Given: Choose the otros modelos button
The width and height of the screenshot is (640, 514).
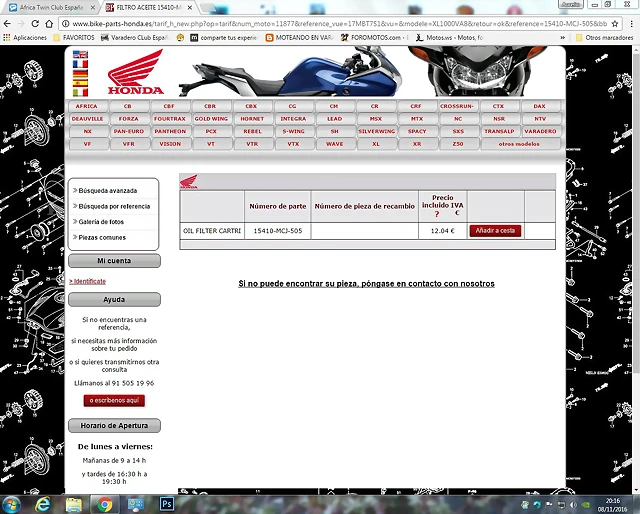Looking at the screenshot, I should (519, 144).
